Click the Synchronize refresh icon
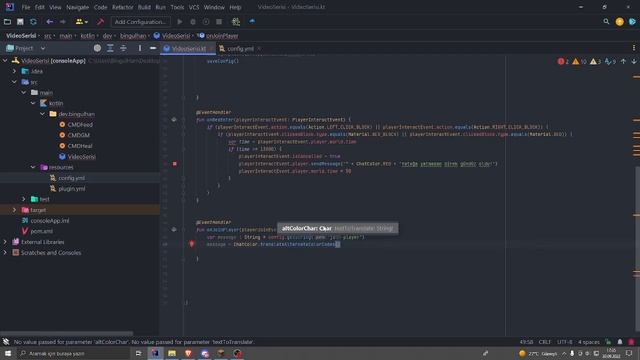This screenshot has height=360, width=640. (33, 22)
